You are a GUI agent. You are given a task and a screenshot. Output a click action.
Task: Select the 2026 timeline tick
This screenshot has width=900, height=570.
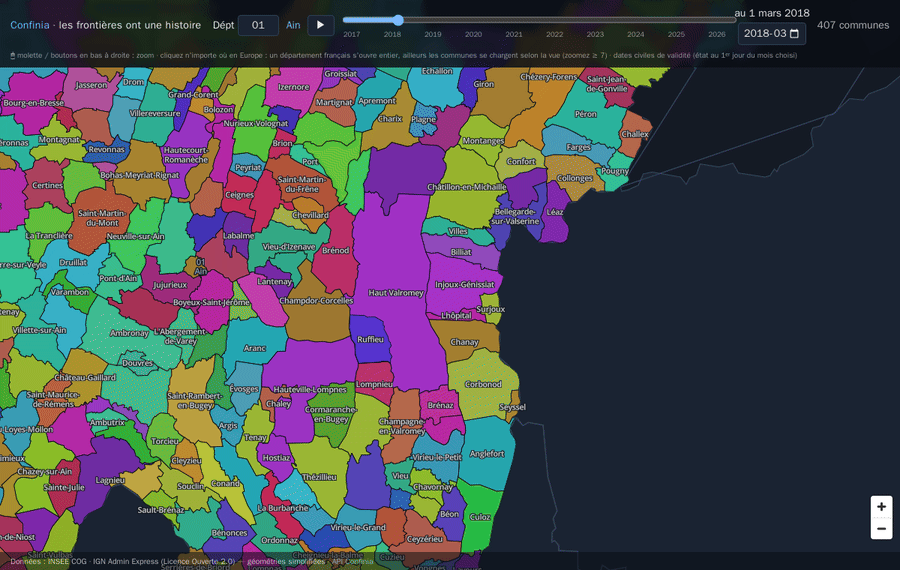click(x=716, y=34)
